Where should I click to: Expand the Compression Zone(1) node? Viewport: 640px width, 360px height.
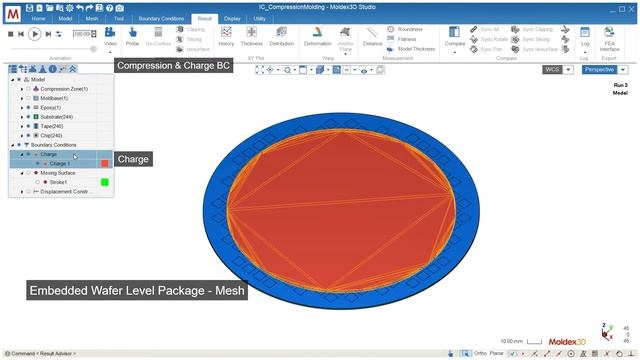[22, 89]
